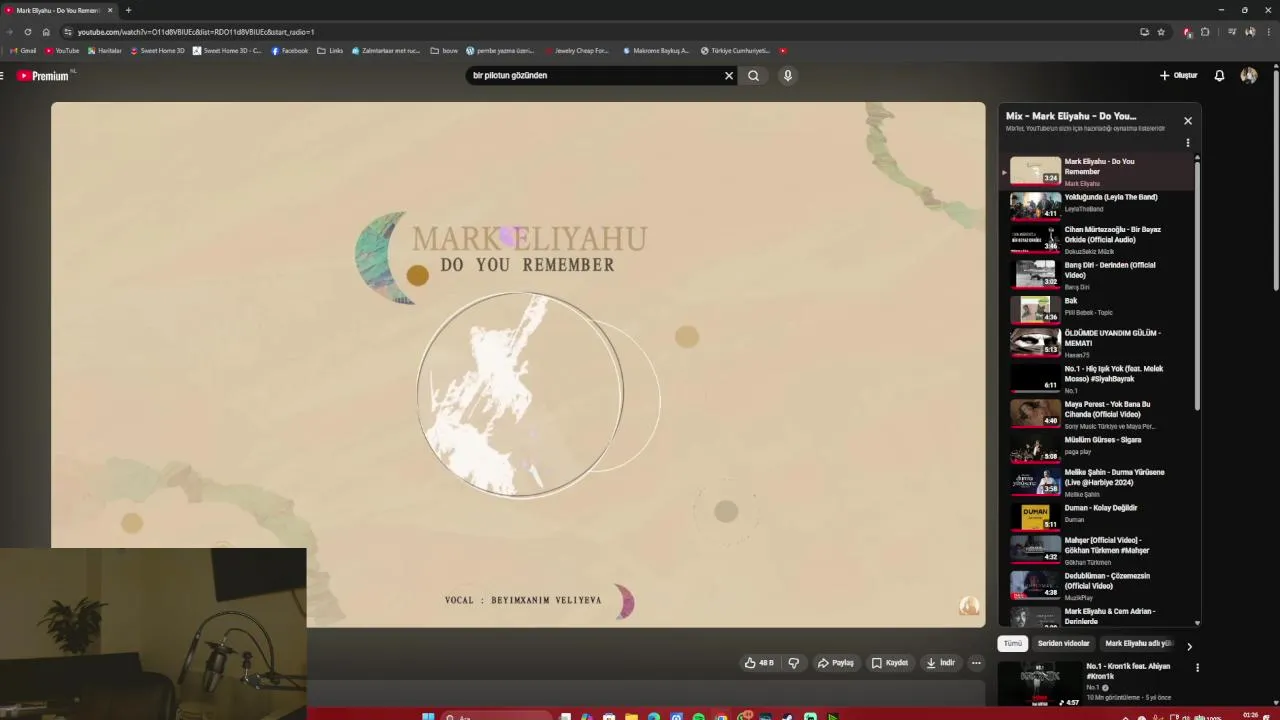Play No.1 - Hiç Işık Yok
The height and width of the screenshot is (720, 1280).
tap(1098, 379)
